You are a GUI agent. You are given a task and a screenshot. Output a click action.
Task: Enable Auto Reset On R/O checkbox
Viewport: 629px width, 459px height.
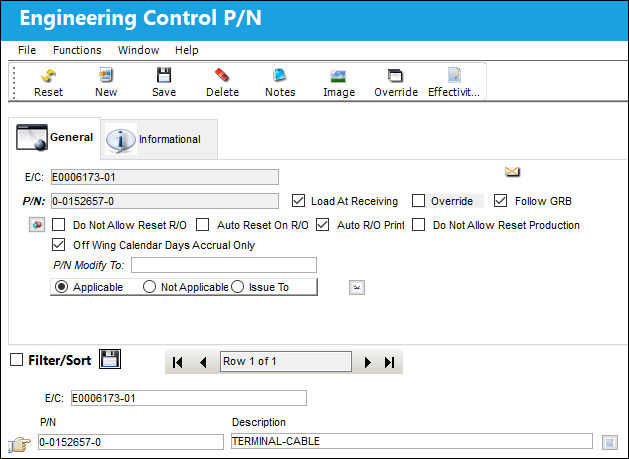(x=203, y=225)
